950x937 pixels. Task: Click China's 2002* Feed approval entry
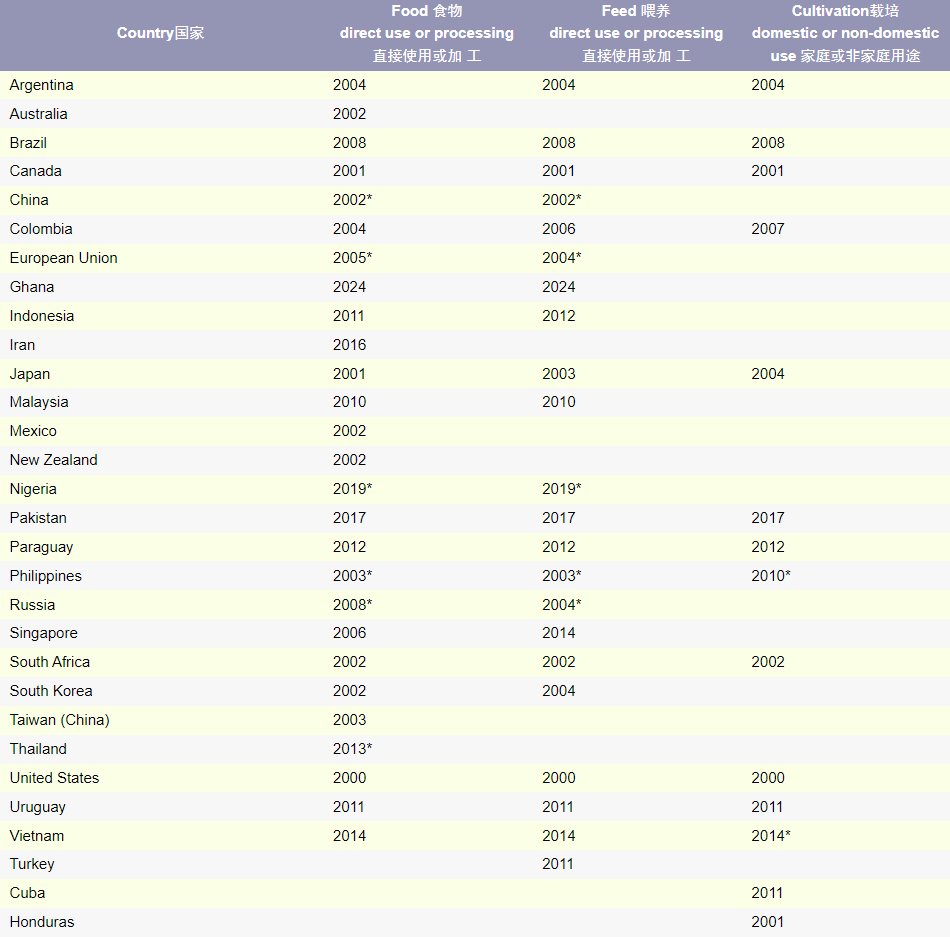point(561,200)
